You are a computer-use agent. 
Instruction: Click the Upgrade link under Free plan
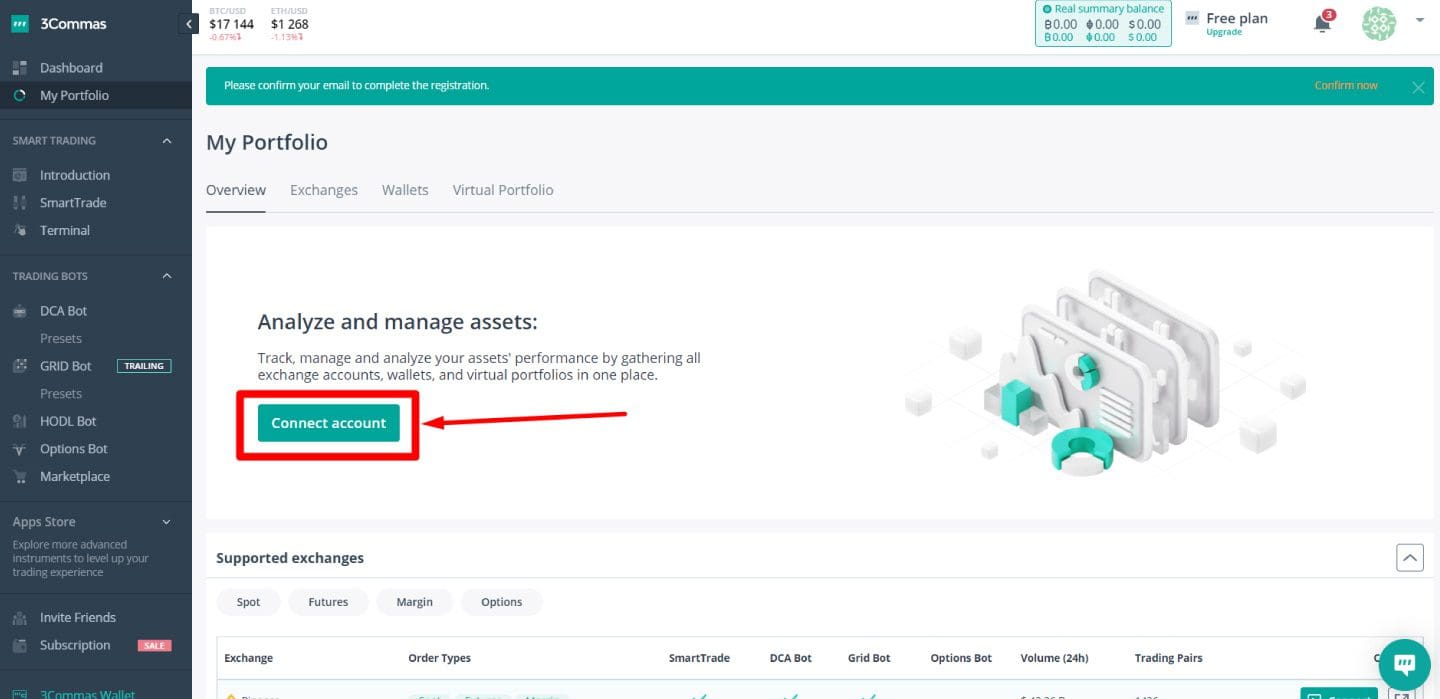[1224, 32]
